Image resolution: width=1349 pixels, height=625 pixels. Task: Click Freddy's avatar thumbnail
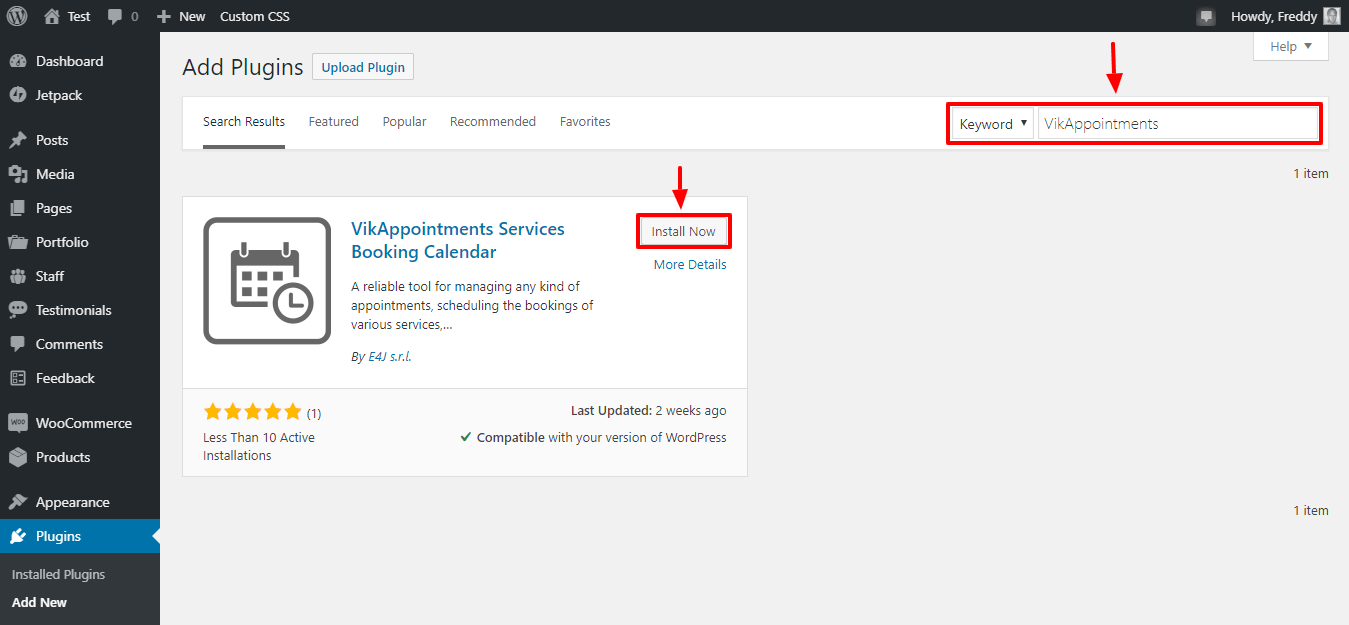[x=1331, y=16]
